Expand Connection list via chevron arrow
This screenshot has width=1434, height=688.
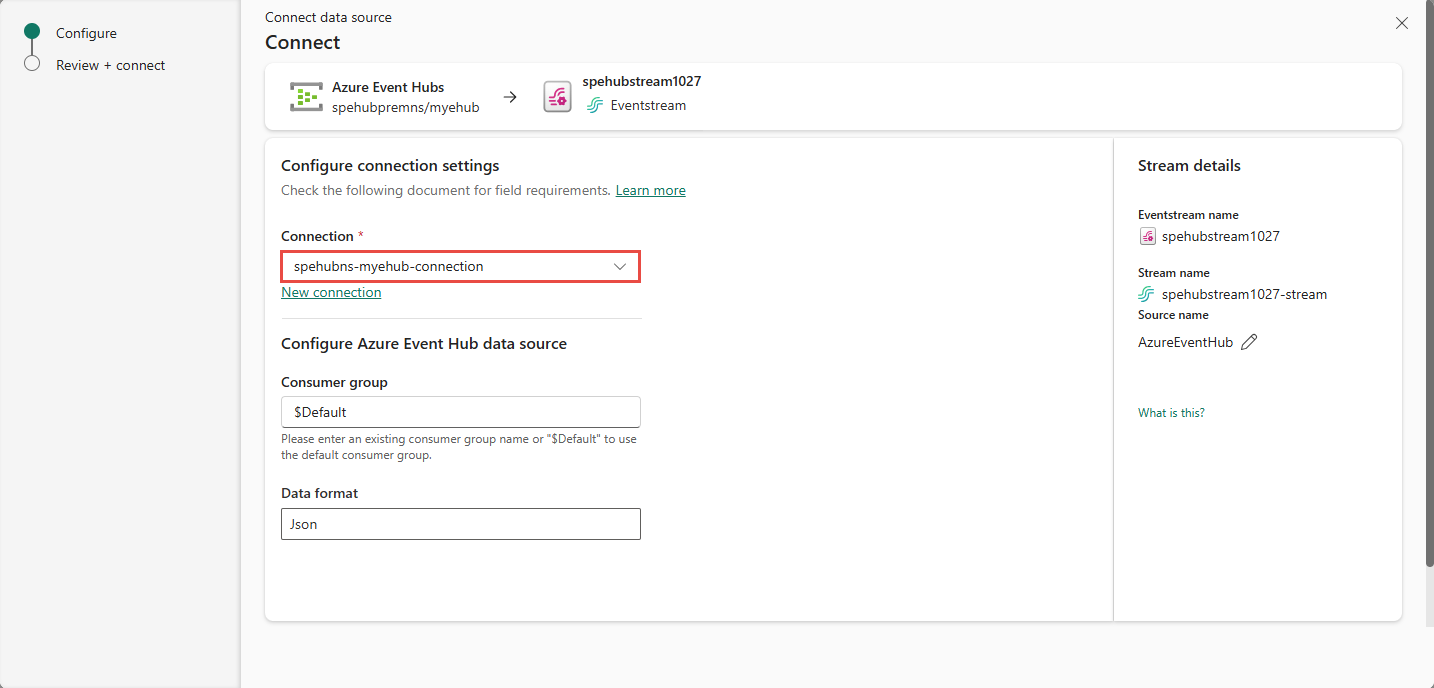pos(620,267)
